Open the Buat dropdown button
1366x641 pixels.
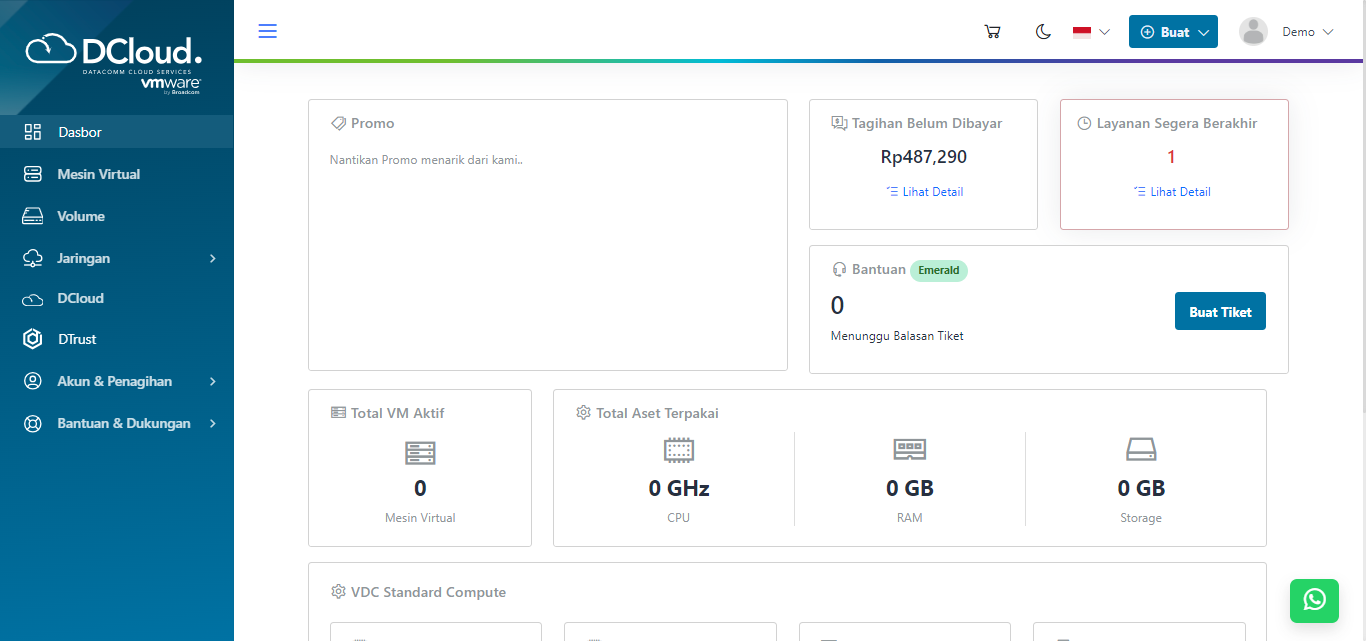pyautogui.click(x=1173, y=32)
